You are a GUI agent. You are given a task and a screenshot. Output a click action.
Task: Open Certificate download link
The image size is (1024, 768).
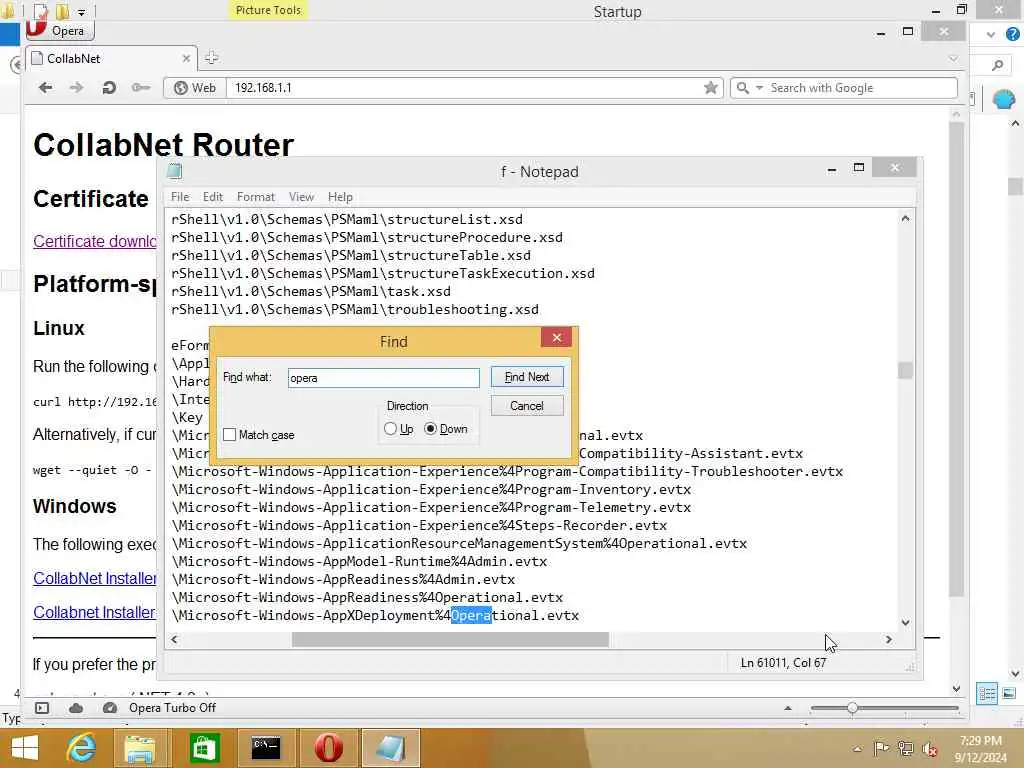click(x=95, y=241)
